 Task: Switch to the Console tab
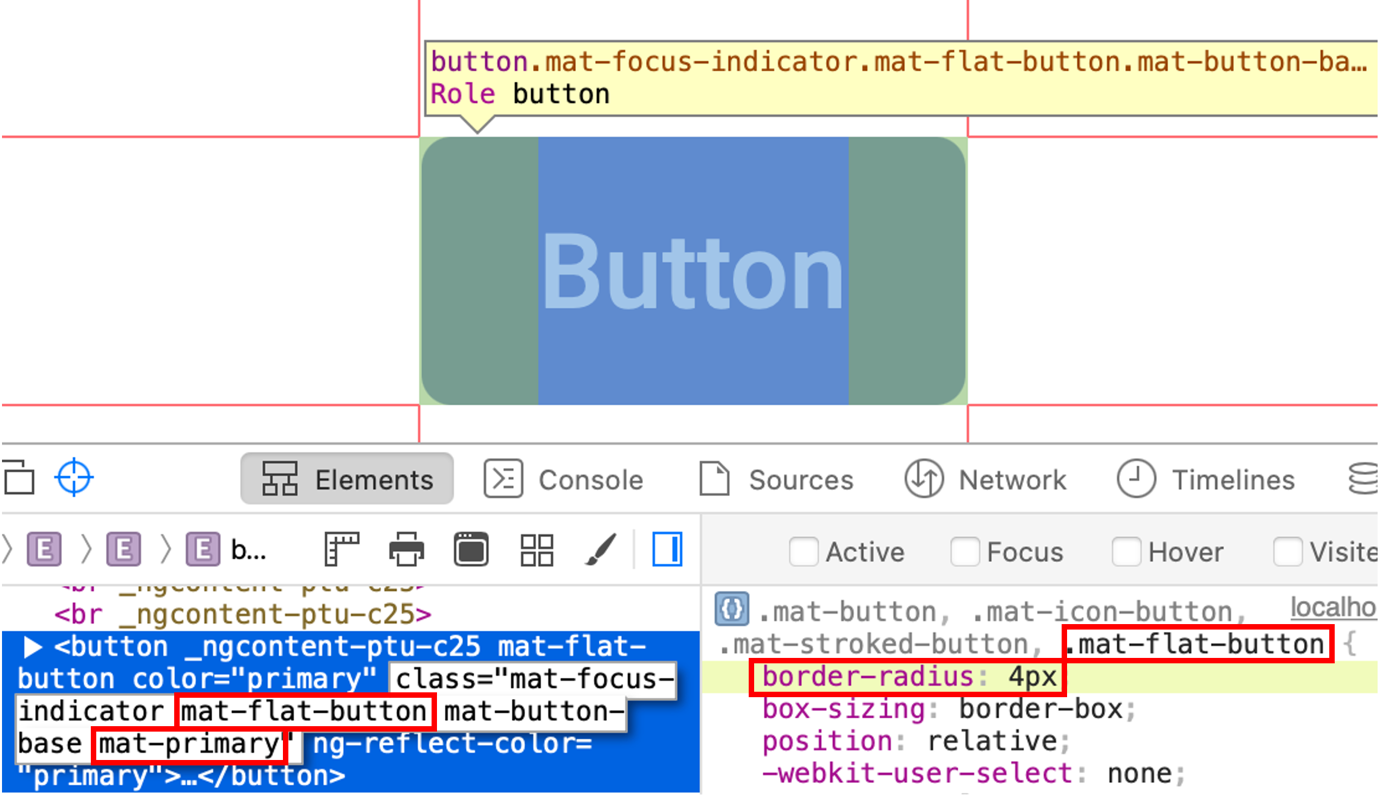coord(564,479)
